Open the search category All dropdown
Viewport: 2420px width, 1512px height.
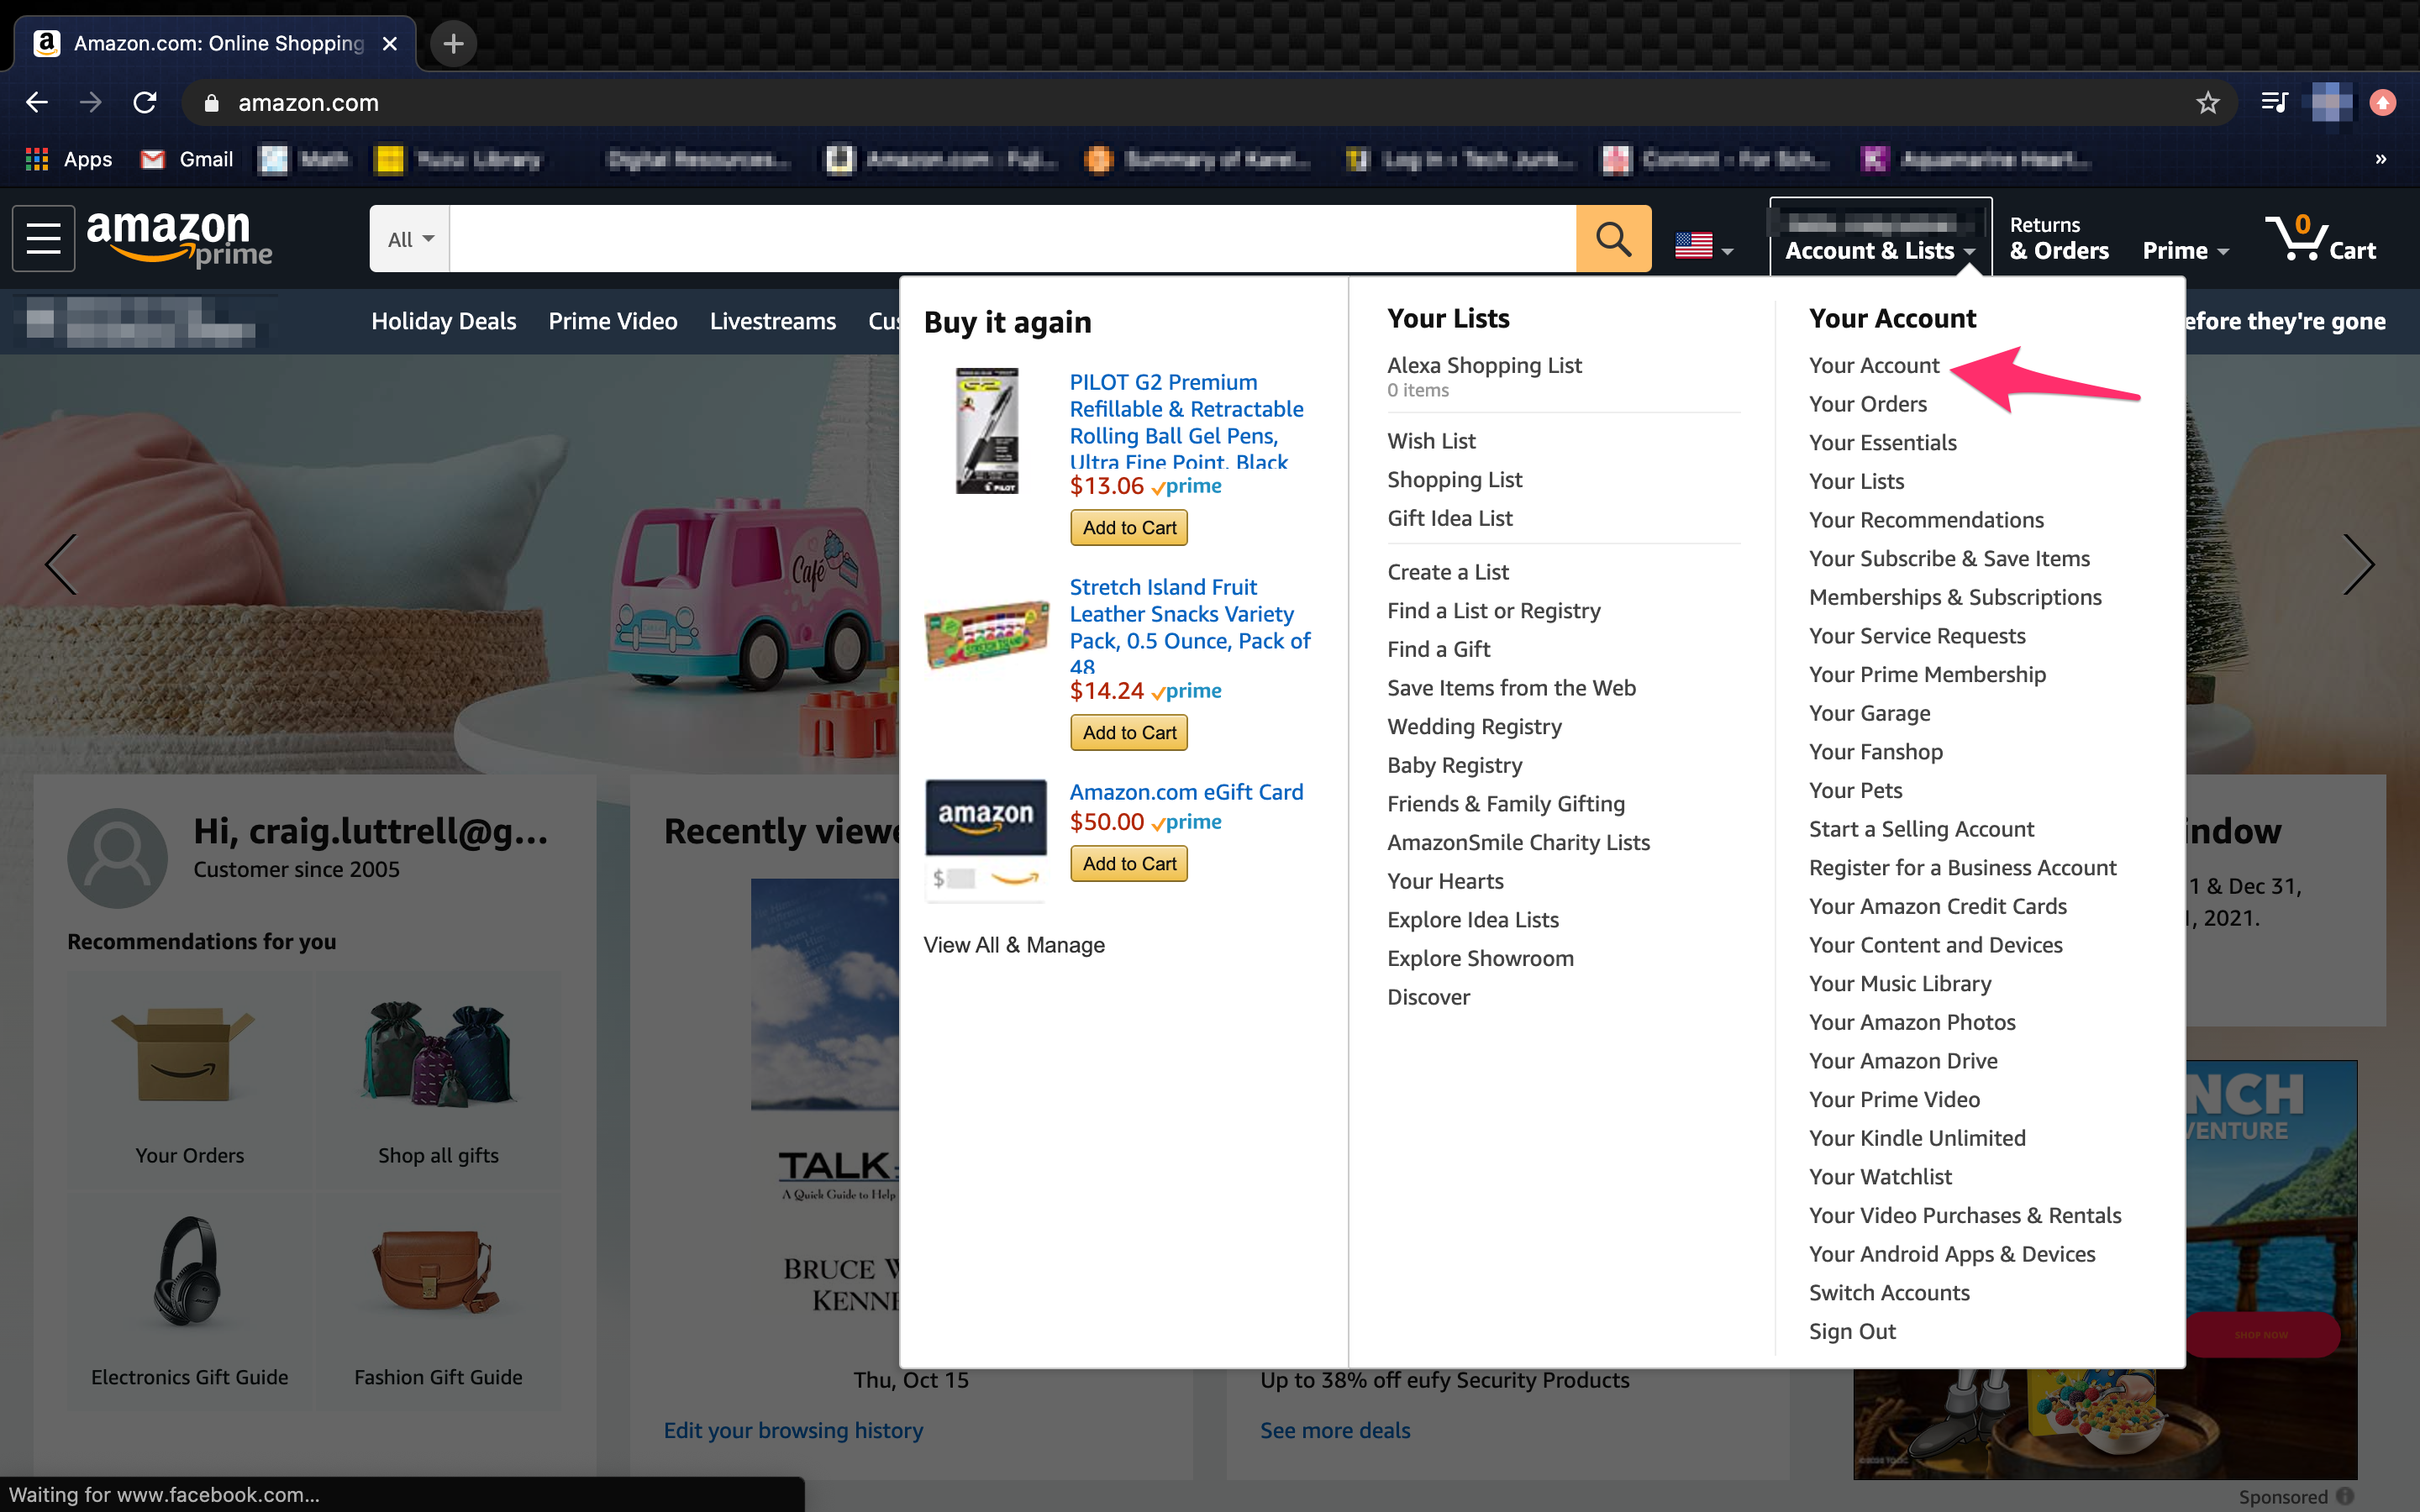[410, 239]
